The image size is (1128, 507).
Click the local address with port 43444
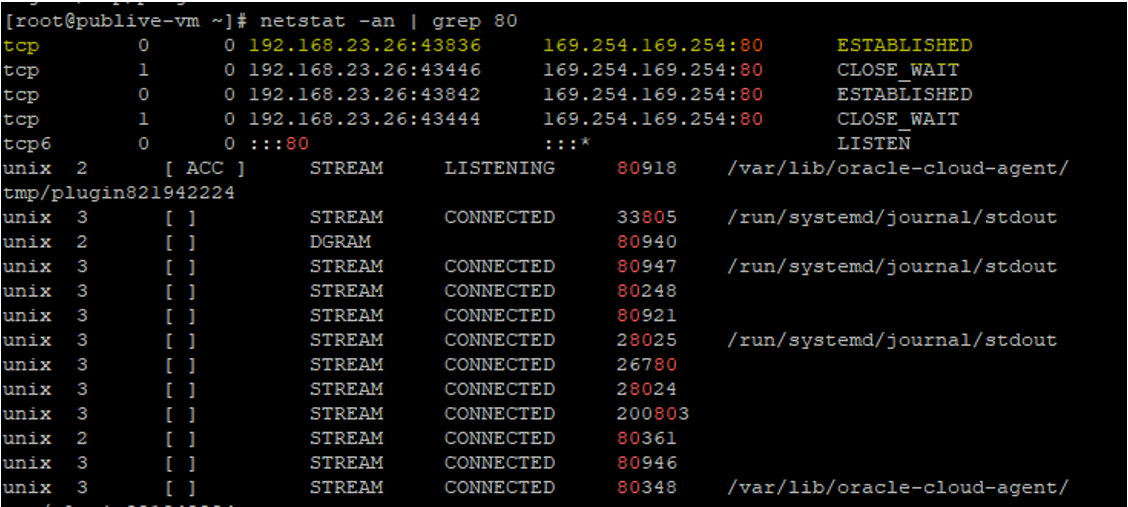pos(364,119)
